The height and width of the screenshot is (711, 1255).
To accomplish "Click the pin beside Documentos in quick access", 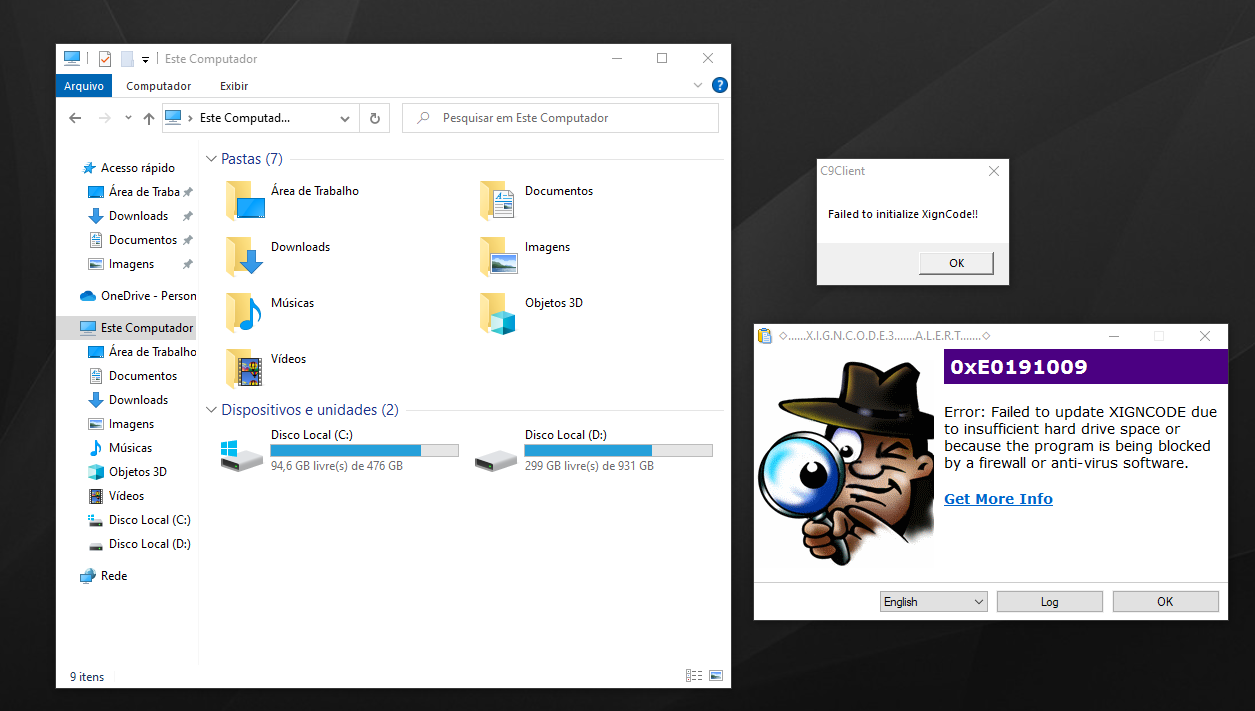I will pos(187,240).
